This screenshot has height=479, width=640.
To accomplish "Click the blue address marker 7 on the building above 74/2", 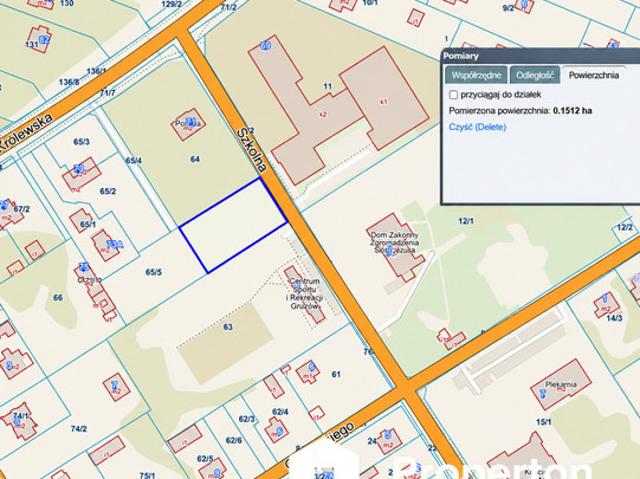I will (115, 384).
